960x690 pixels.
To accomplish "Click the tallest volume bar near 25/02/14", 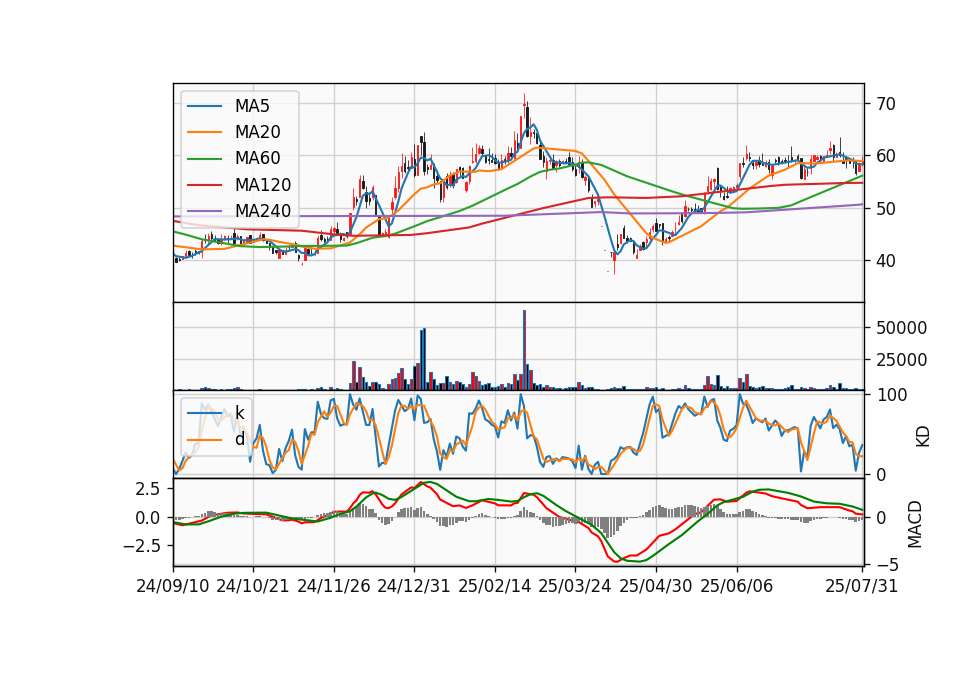I will pyautogui.click(x=525, y=350).
